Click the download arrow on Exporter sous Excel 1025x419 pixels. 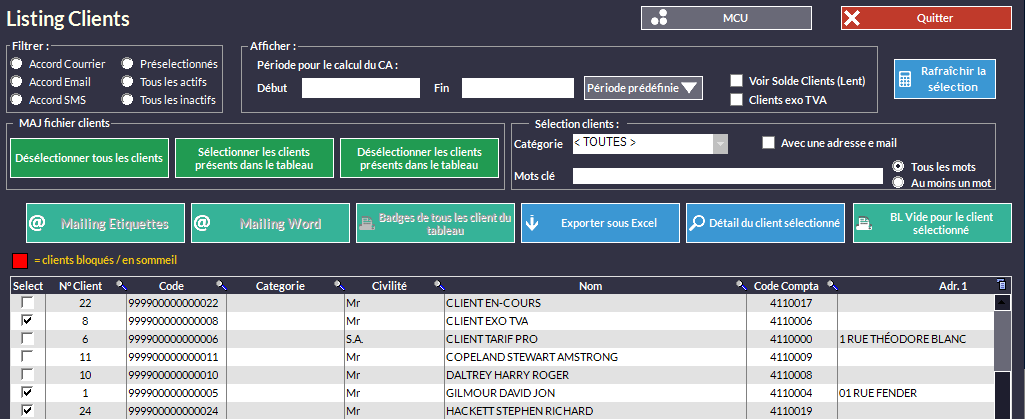[532, 223]
